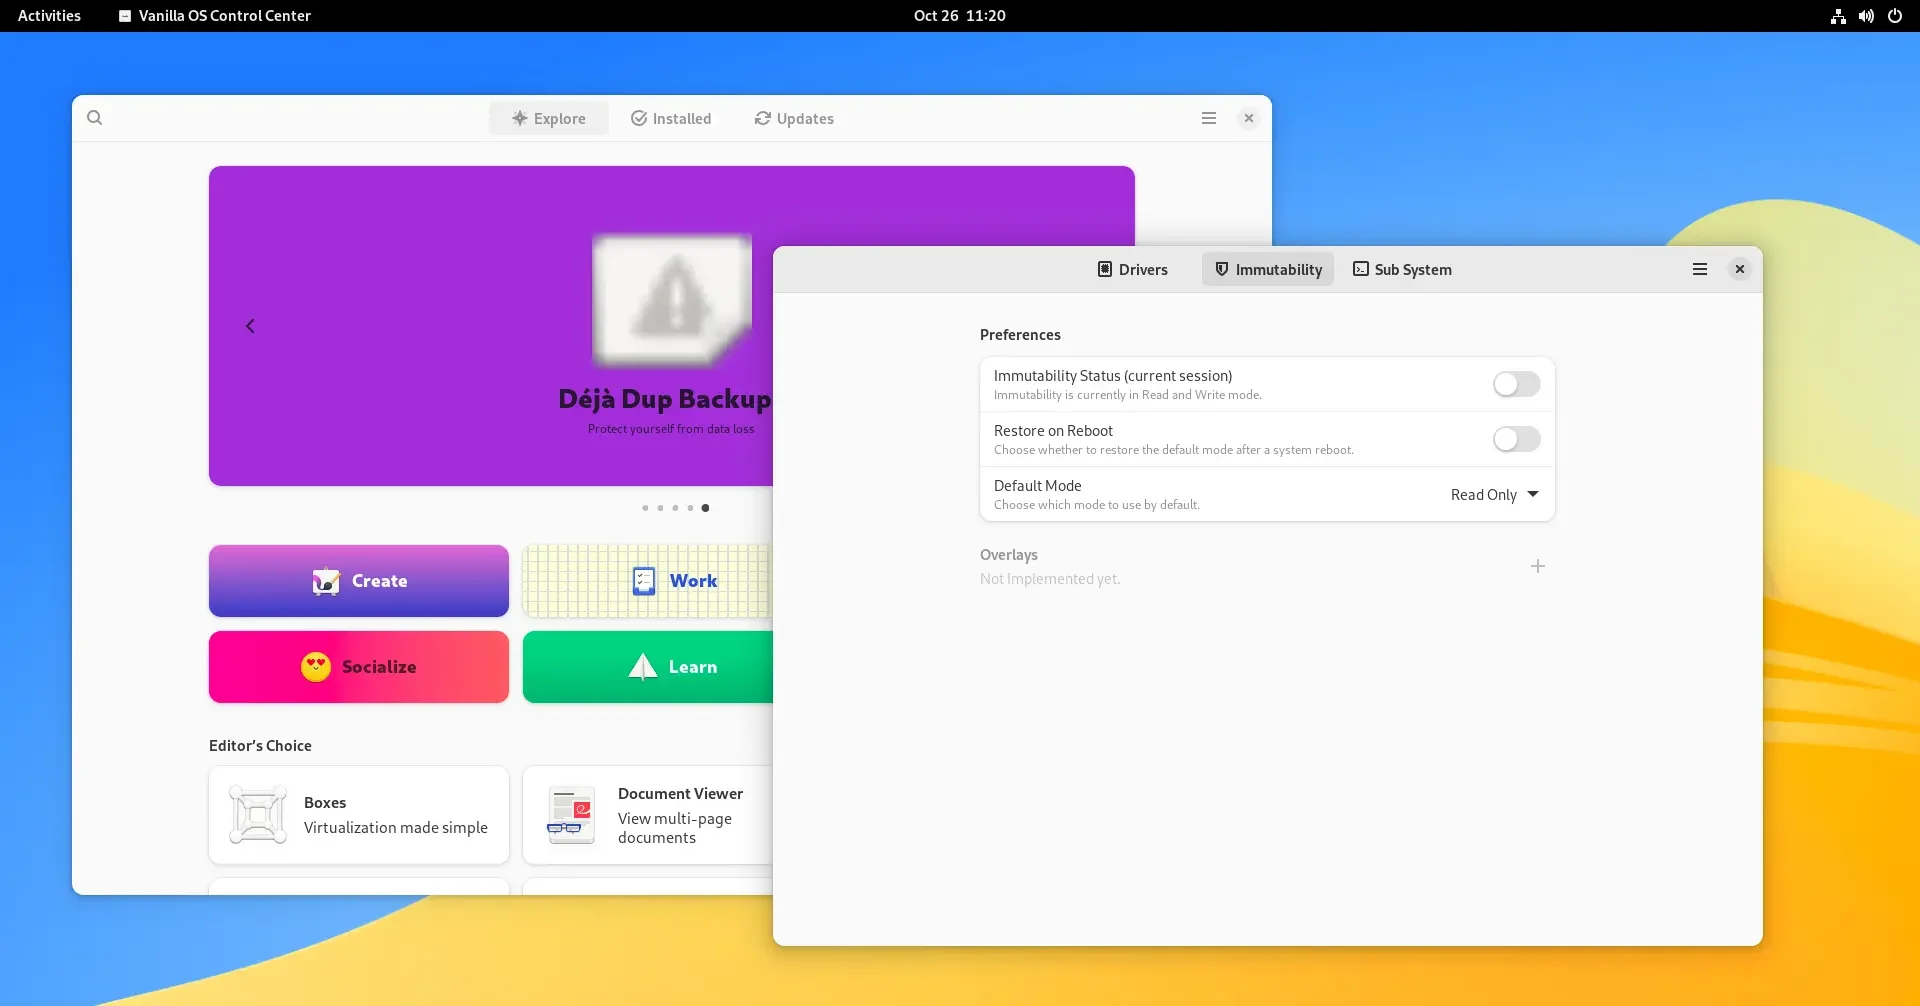Screen dimensions: 1920x1006
Task: Click the previous banner chevron arrow
Action: [250, 326]
